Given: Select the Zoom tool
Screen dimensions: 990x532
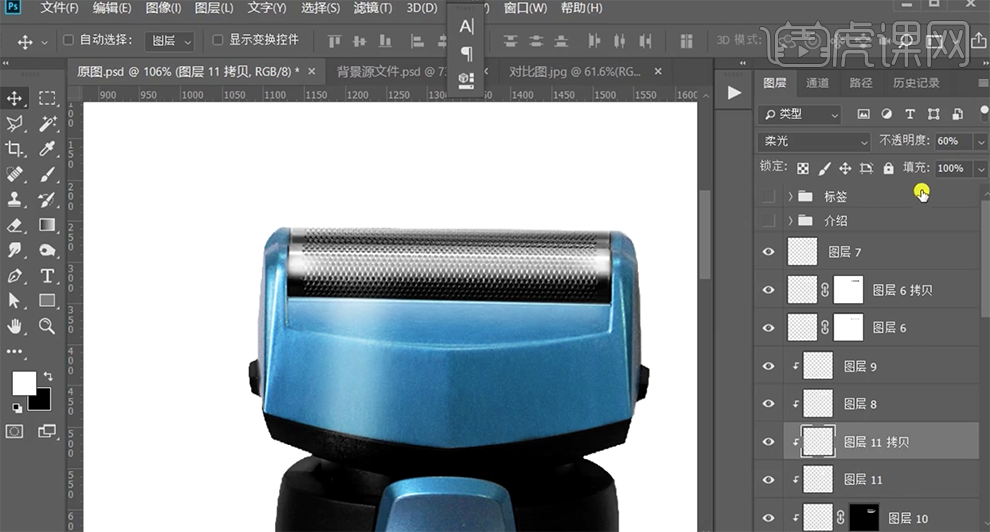Looking at the screenshot, I should click(x=47, y=326).
